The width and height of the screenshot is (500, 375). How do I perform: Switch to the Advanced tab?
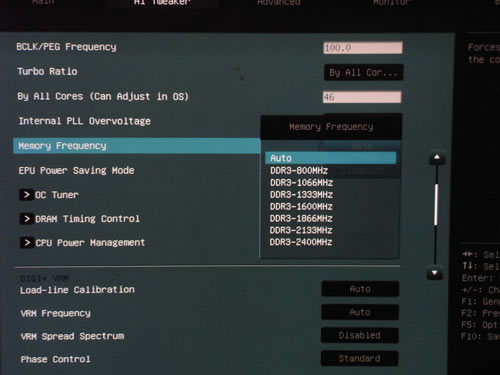(x=279, y=3)
